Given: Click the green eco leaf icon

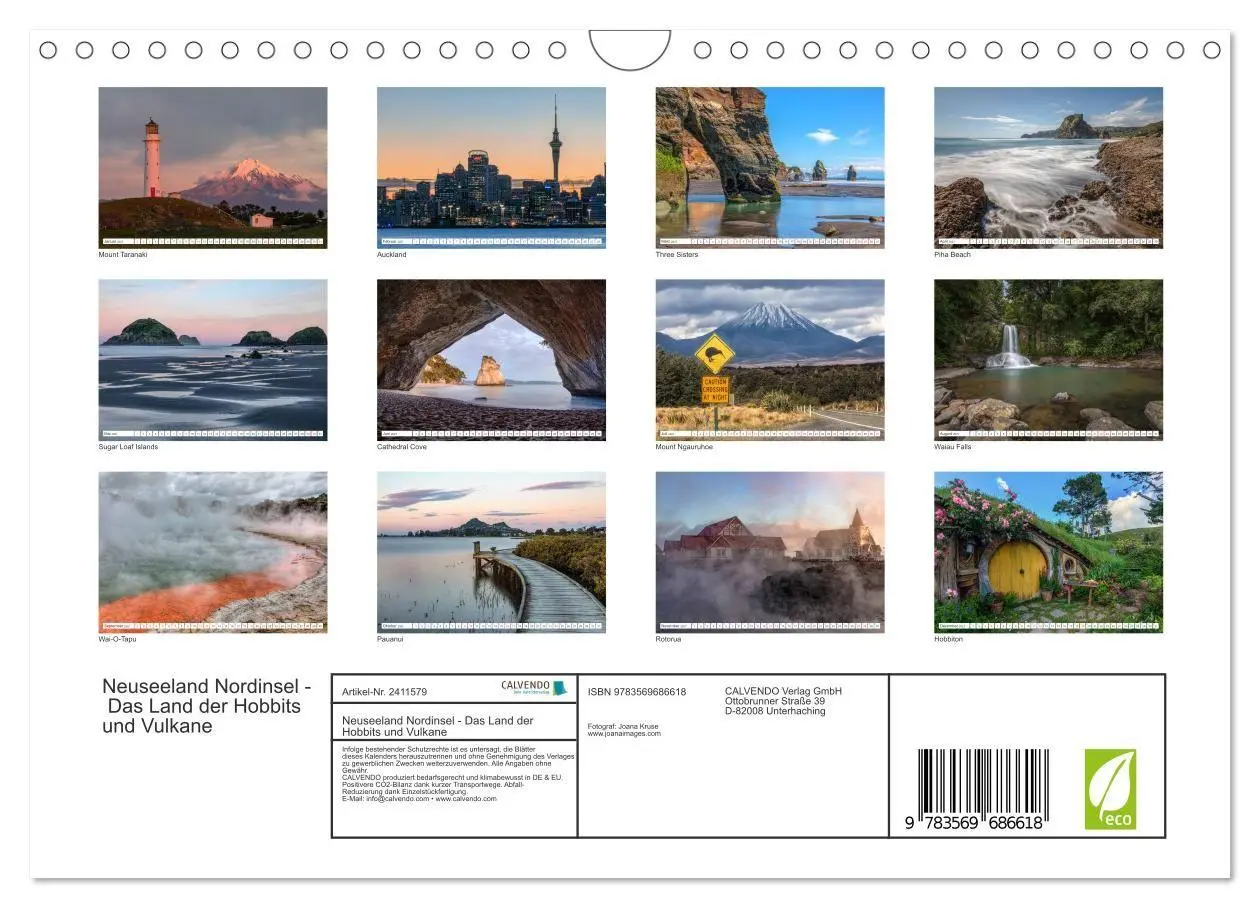Looking at the screenshot, I should tap(1111, 789).
